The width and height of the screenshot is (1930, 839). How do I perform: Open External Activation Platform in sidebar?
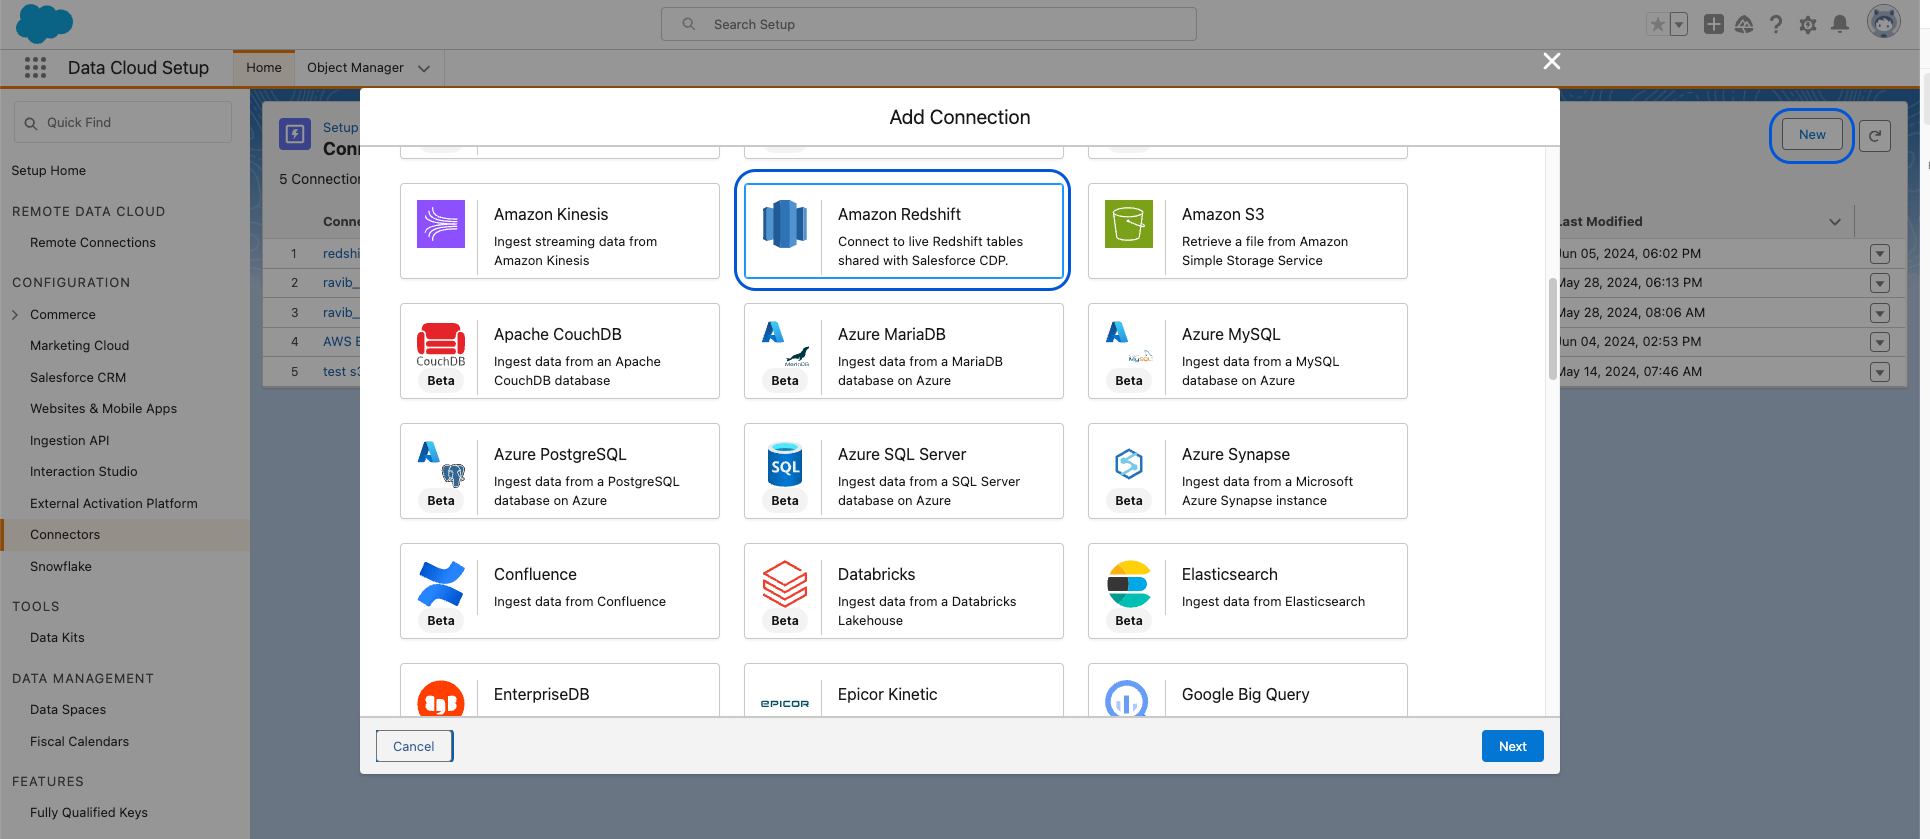pyautogui.click(x=114, y=504)
